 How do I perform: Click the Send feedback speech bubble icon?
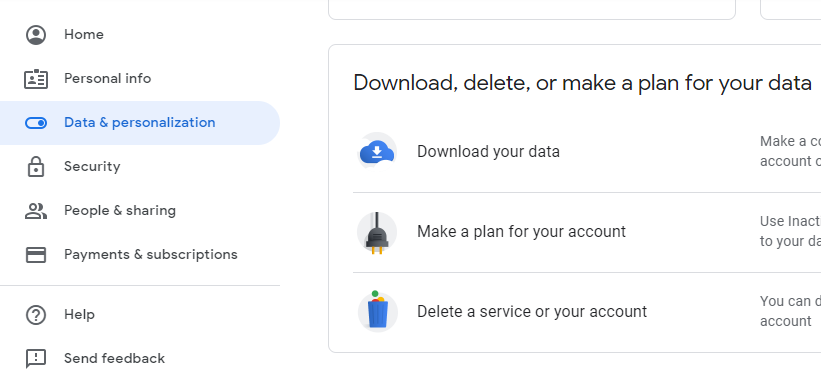pos(36,359)
